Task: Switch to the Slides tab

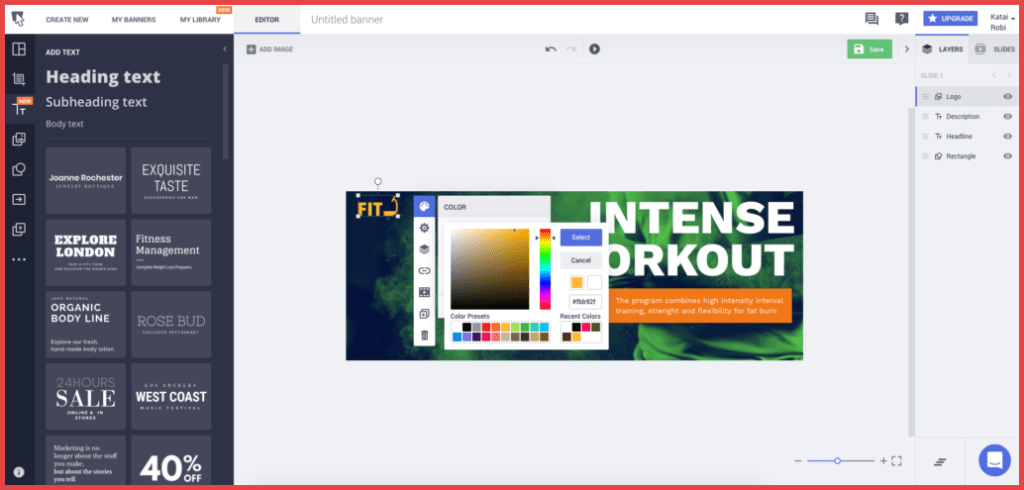Action: [995, 49]
